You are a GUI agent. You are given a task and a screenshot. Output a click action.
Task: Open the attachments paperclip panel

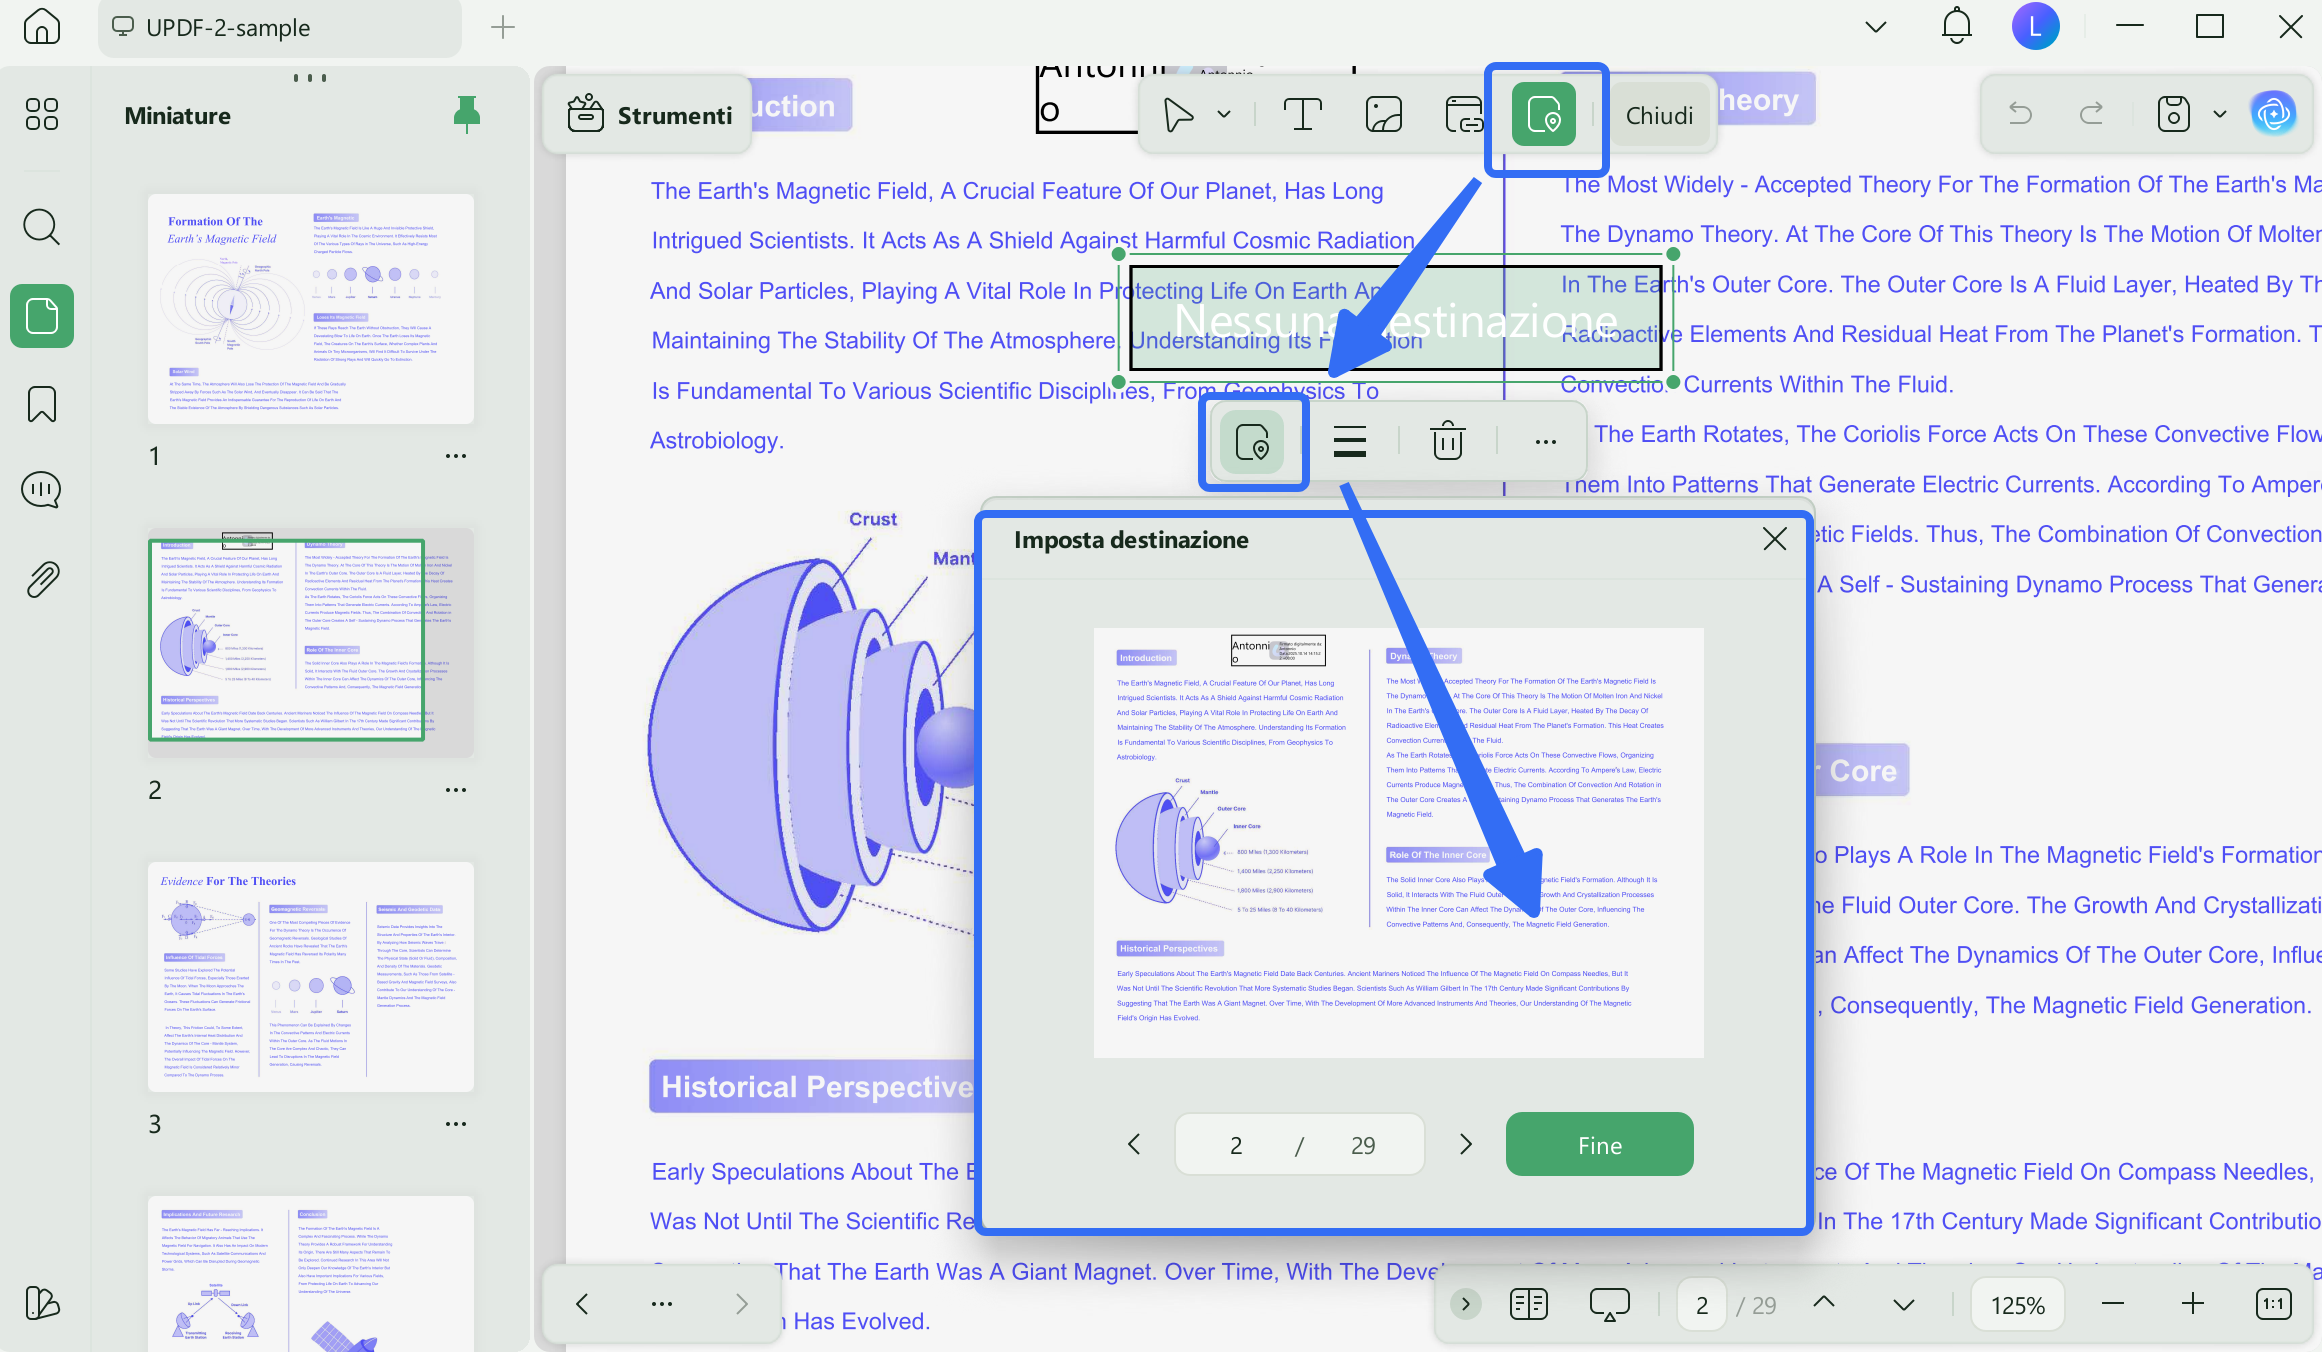point(41,579)
